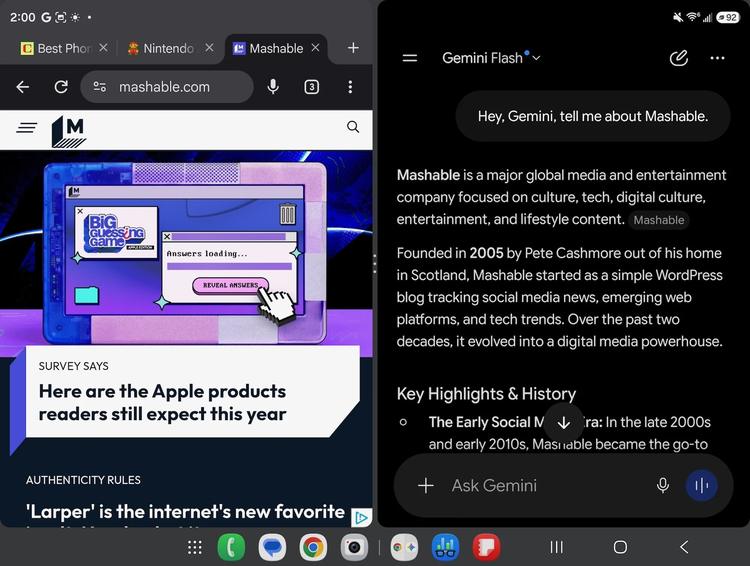Tap the status bar clock showing 2:00
Screen dimensions: 750x566
[x=22, y=17]
